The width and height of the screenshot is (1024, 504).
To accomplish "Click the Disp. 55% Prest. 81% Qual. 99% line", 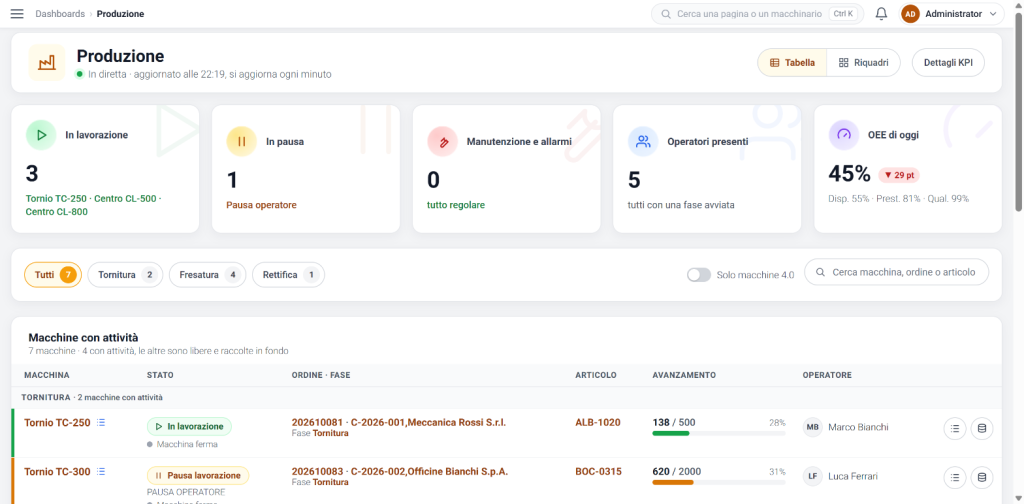I will [x=899, y=198].
